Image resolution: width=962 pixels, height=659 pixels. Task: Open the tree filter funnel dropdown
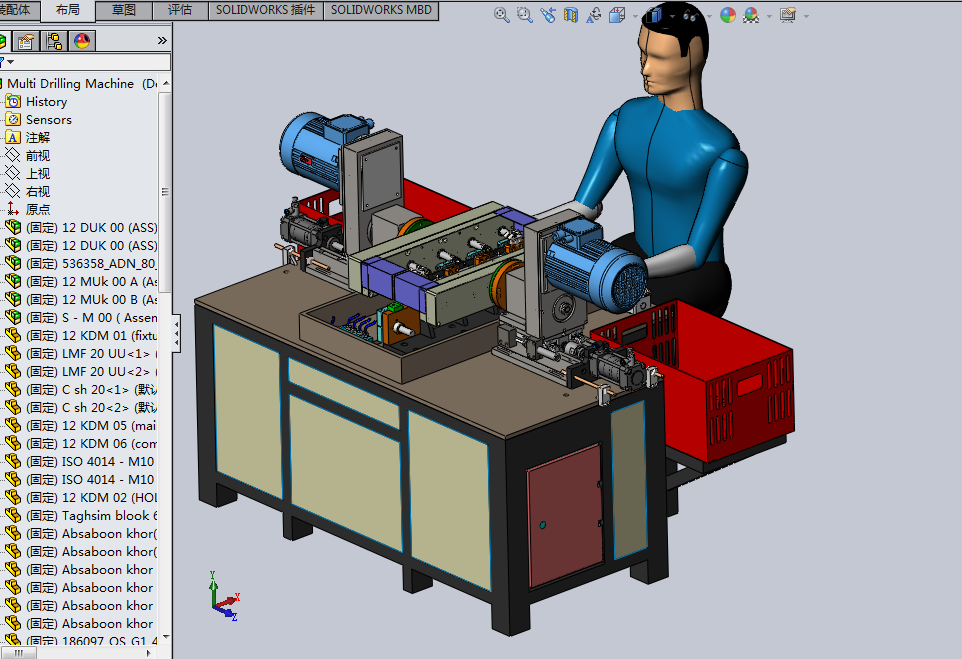click(x=7, y=62)
